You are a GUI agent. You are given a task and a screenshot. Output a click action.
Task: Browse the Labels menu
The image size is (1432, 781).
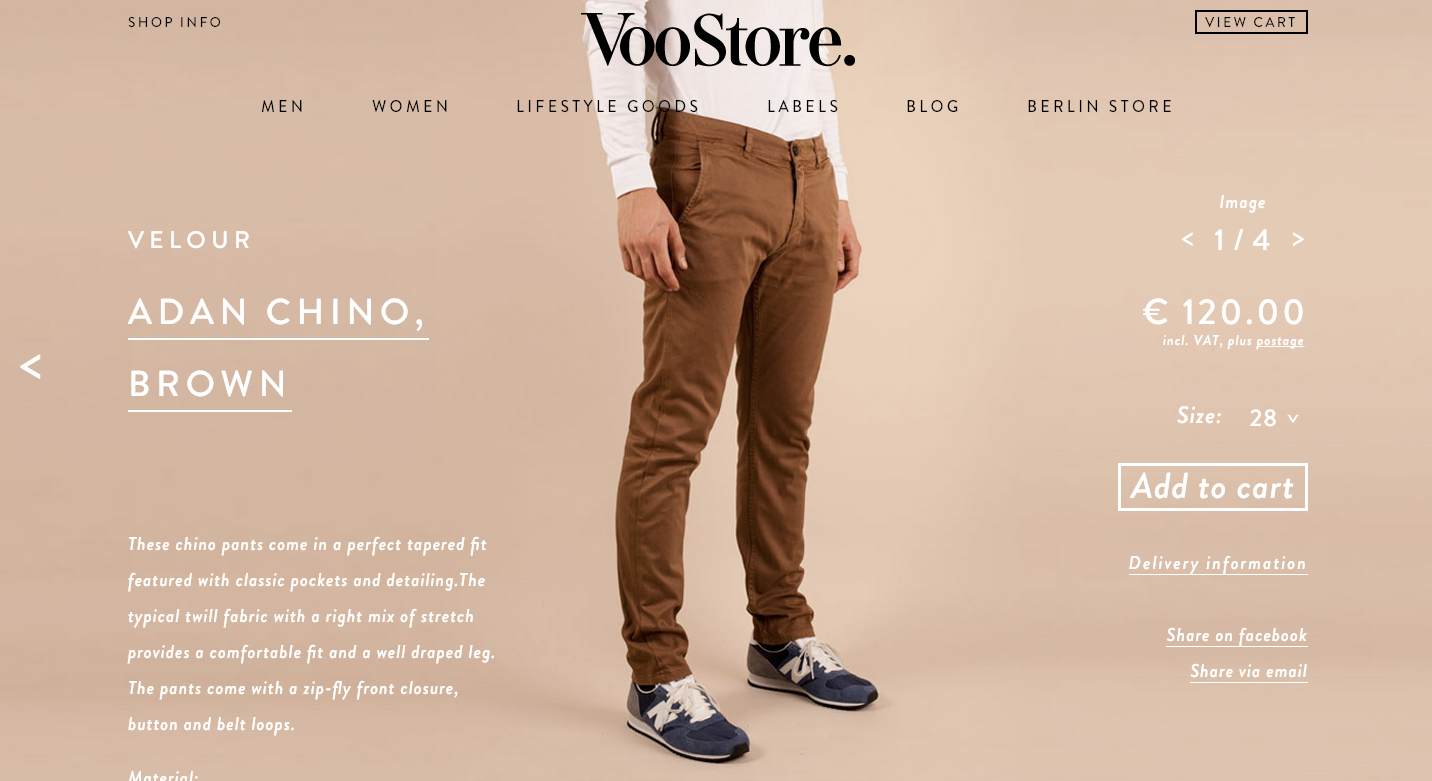[803, 106]
